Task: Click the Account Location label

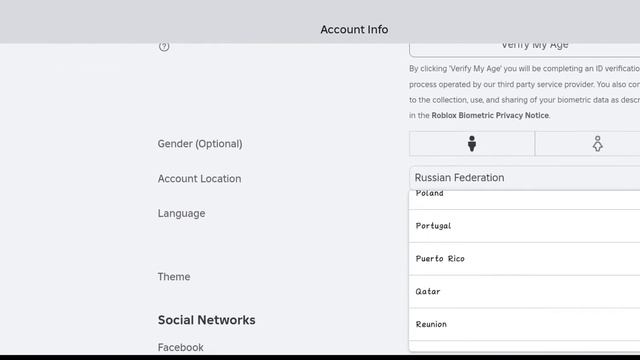Action: pyautogui.click(x=199, y=178)
